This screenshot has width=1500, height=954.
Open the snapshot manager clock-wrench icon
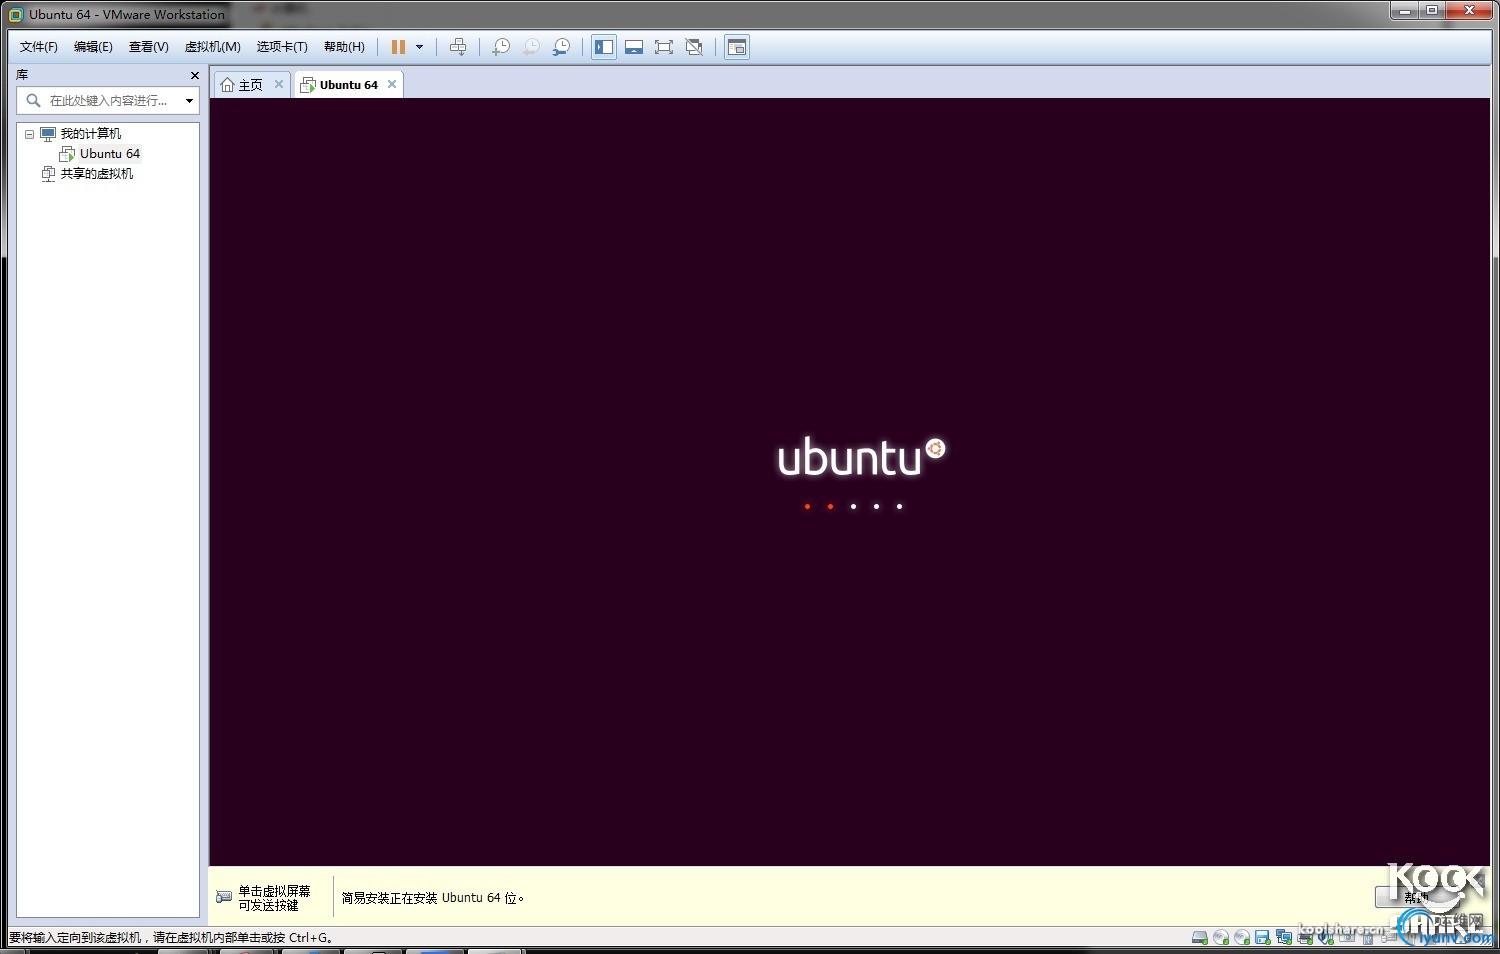pyautogui.click(x=562, y=47)
